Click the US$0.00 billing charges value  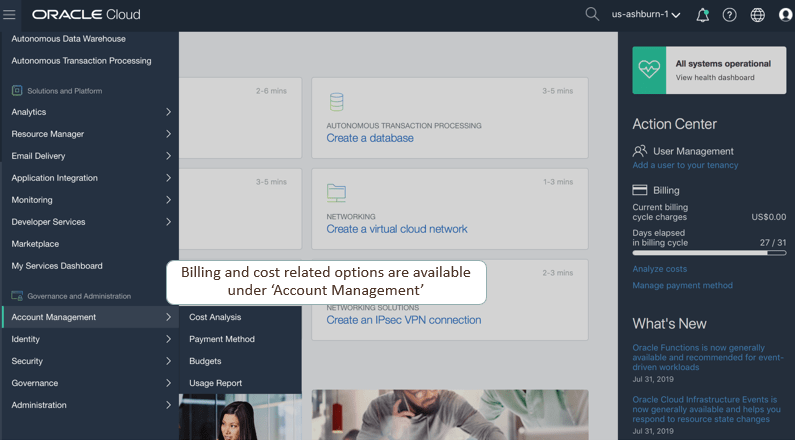pos(769,217)
